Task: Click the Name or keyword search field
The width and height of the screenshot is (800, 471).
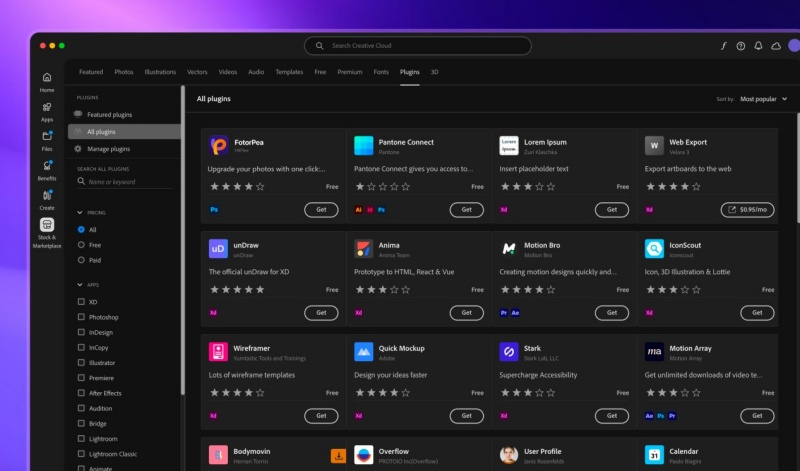Action: pyautogui.click(x=125, y=182)
